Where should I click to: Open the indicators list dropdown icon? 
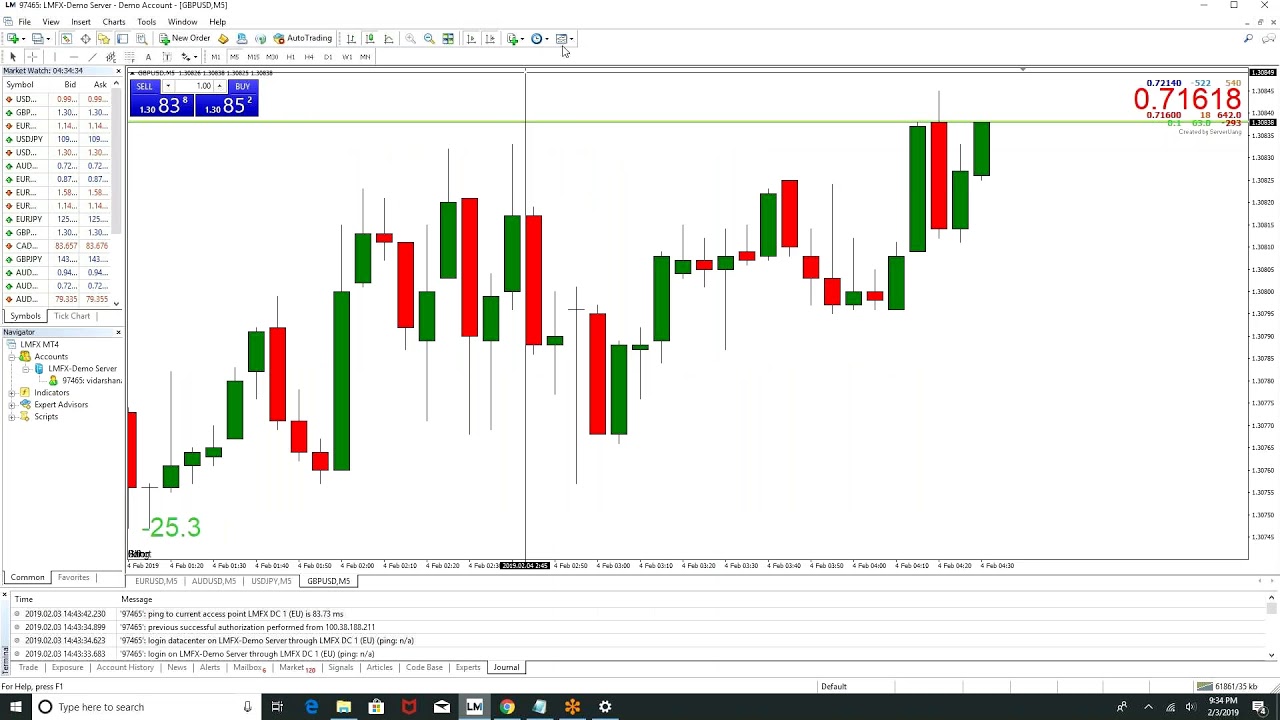(515, 38)
